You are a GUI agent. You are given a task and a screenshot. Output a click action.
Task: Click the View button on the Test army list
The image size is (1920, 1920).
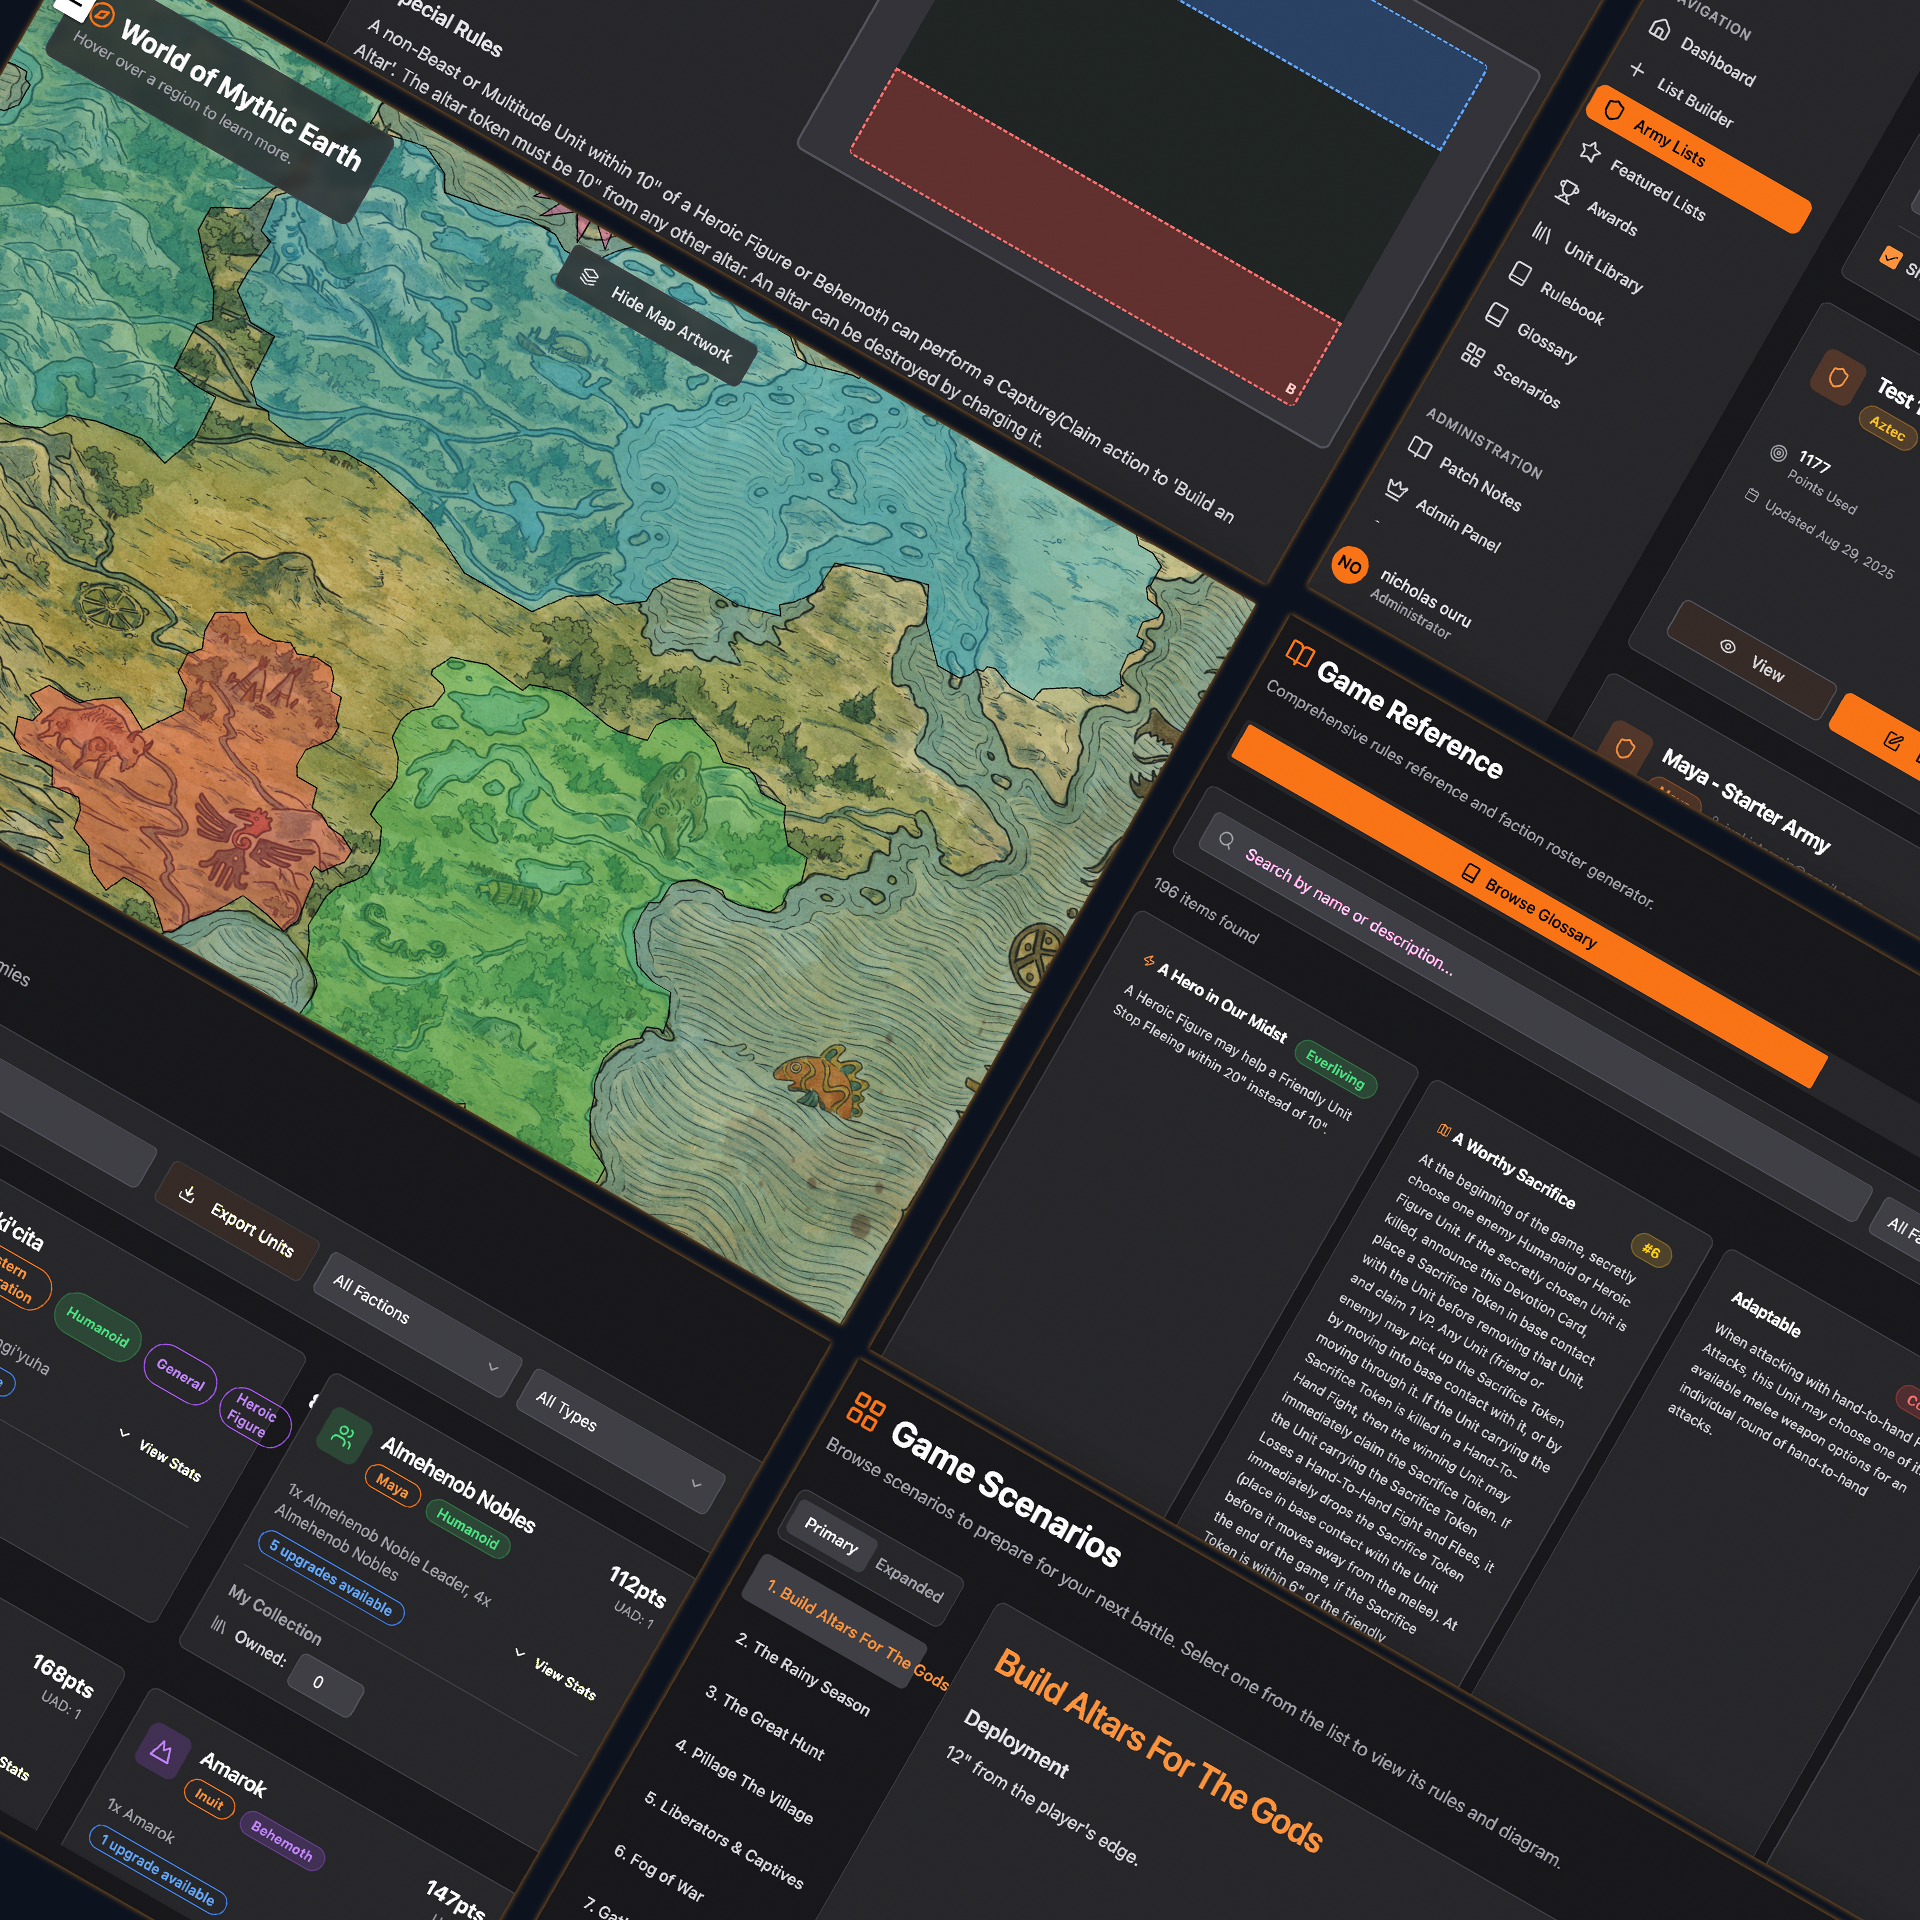tap(1752, 660)
